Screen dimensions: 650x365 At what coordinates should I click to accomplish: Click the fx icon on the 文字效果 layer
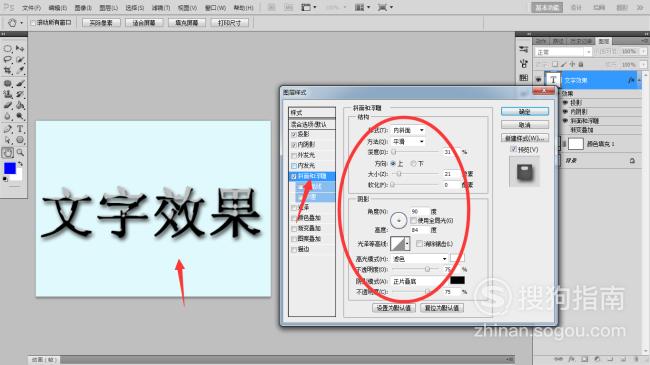[x=631, y=80]
